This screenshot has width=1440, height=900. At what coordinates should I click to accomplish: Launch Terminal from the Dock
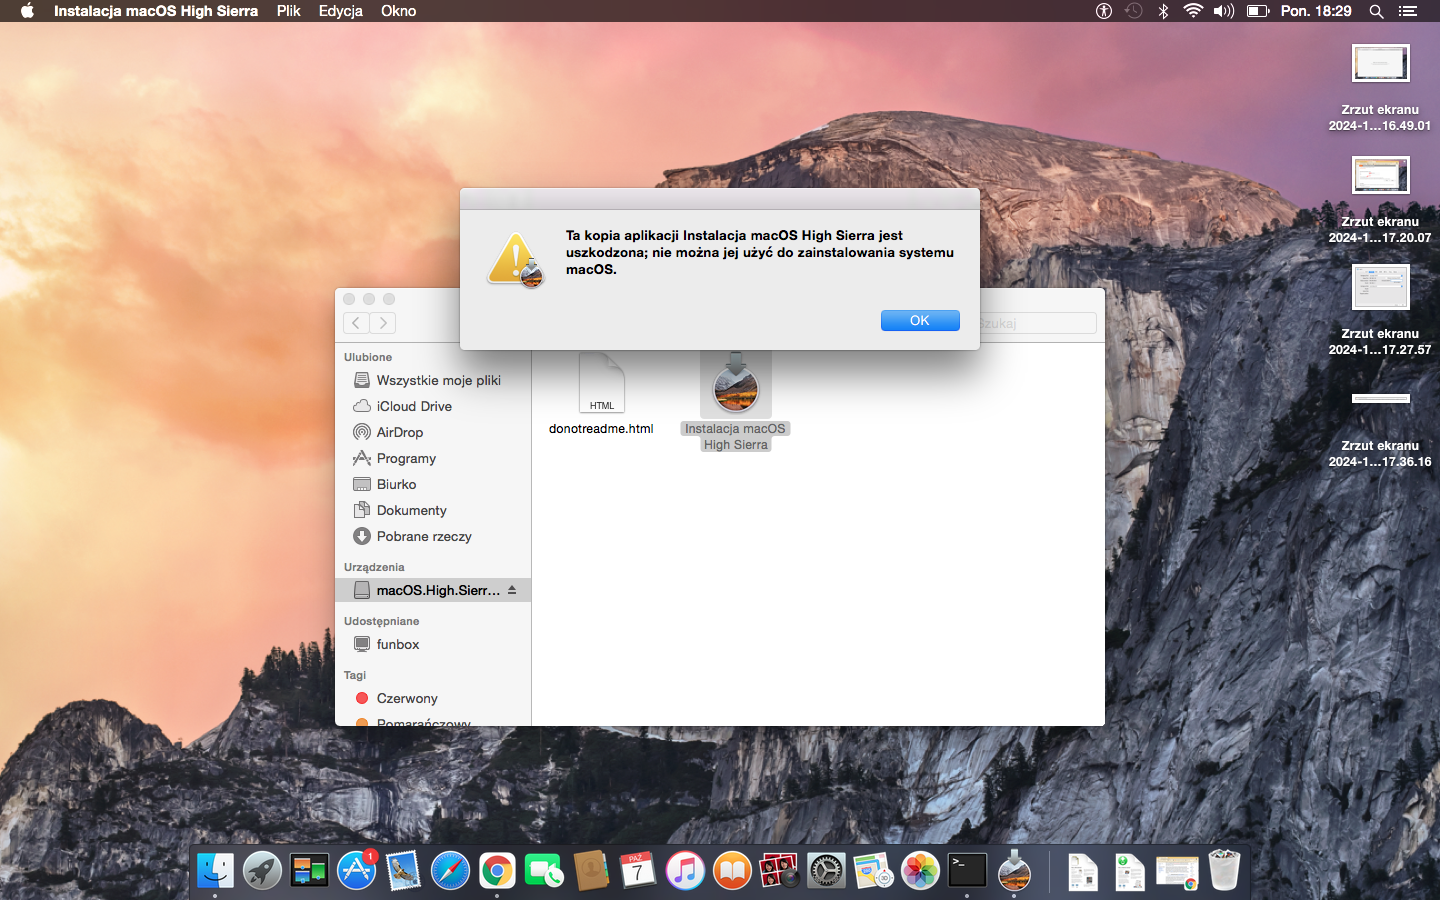coord(967,871)
